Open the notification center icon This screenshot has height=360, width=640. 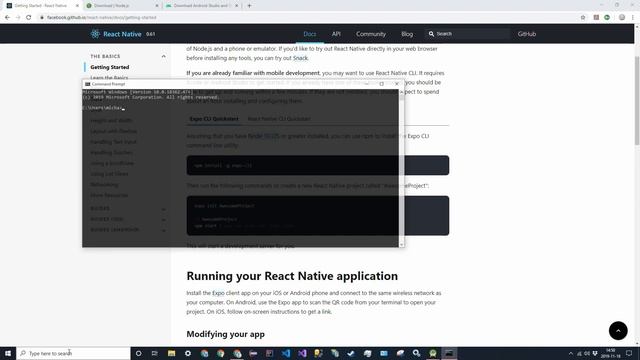click(x=629, y=353)
